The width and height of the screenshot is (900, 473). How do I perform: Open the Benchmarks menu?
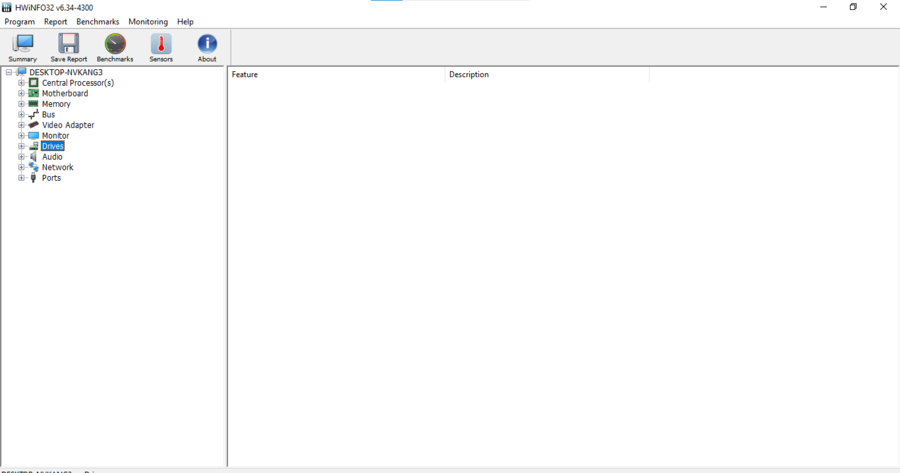(x=98, y=22)
